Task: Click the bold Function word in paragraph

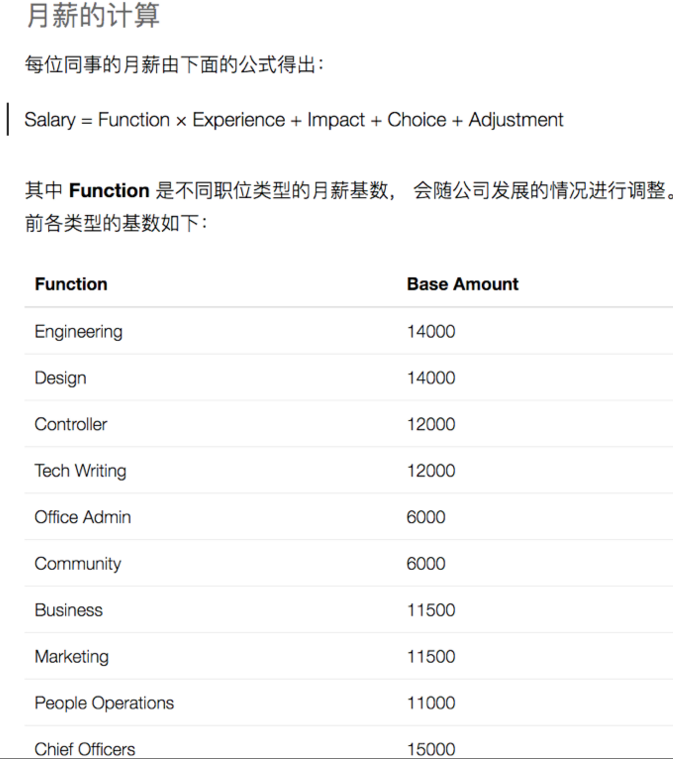Action: [x=109, y=190]
